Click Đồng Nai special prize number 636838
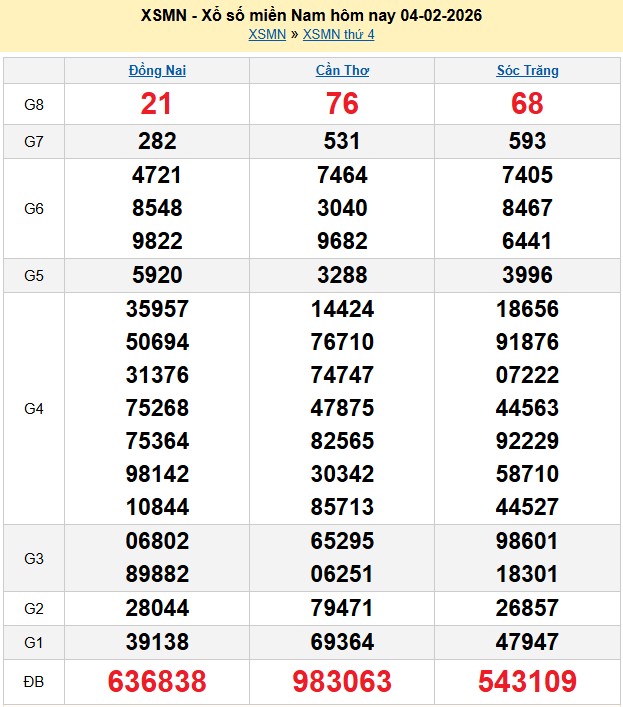The height and width of the screenshot is (707, 623). click(157, 682)
